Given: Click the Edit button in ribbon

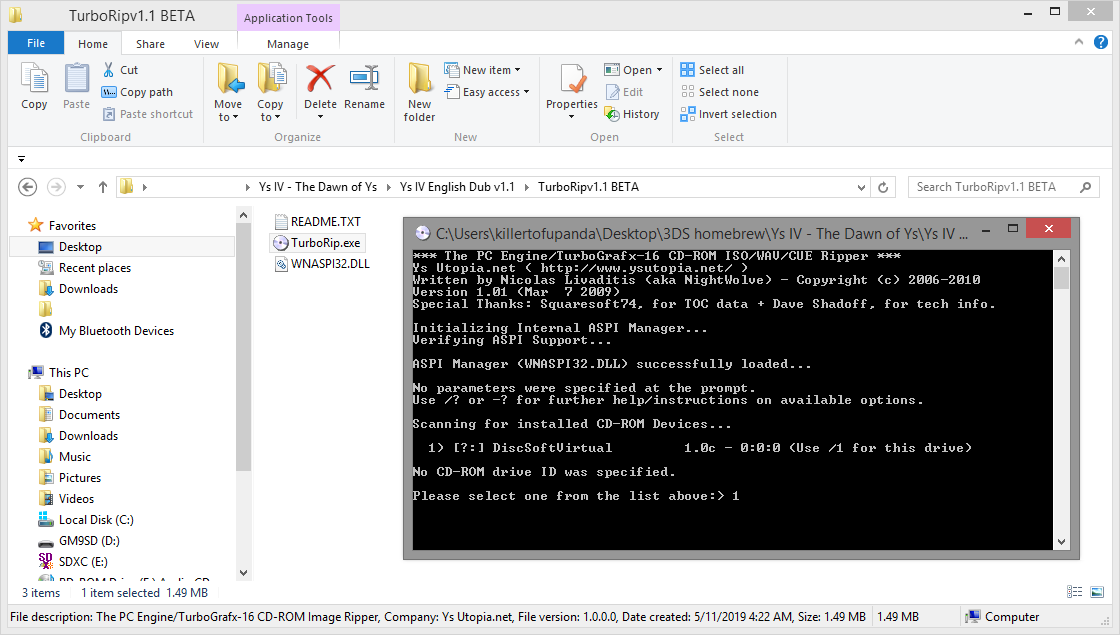Looking at the screenshot, I should pos(624,92).
